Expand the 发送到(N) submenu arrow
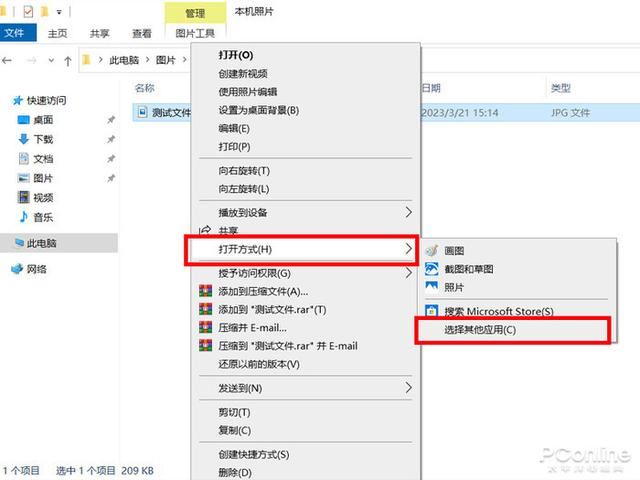Screen dimensions: 640x480 click(408, 388)
